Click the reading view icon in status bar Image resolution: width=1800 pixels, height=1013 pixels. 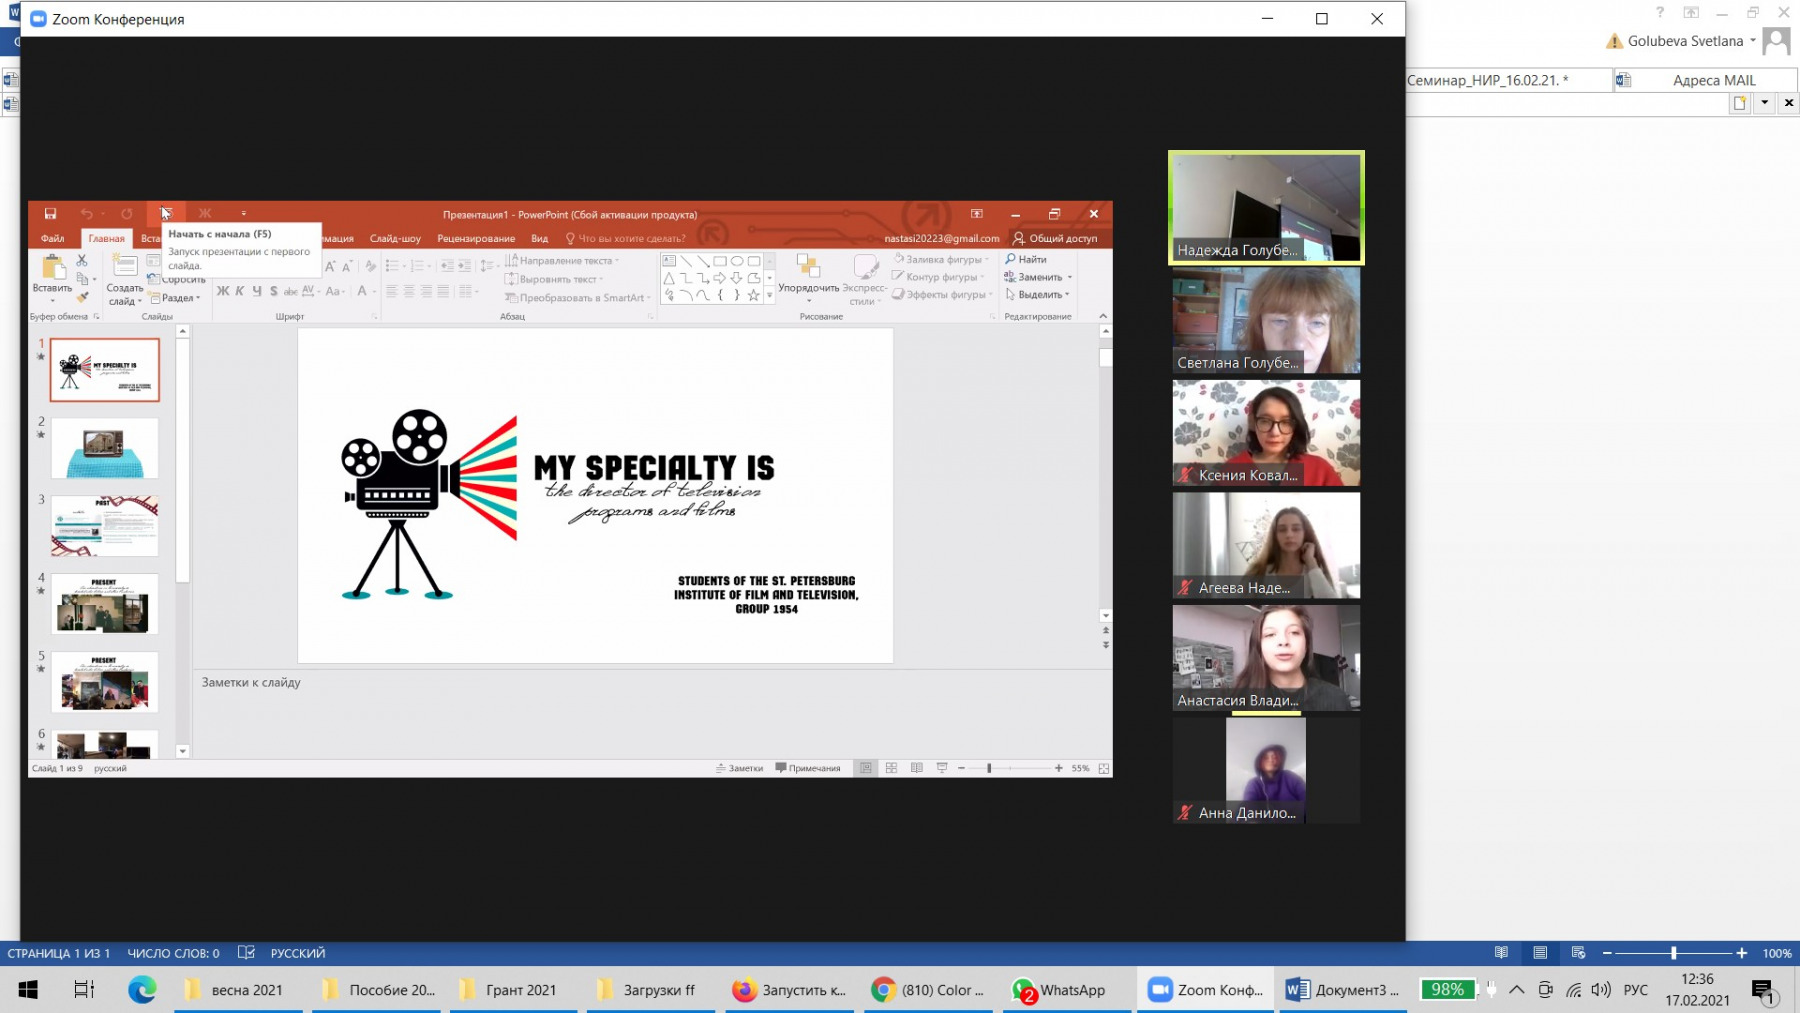point(917,768)
